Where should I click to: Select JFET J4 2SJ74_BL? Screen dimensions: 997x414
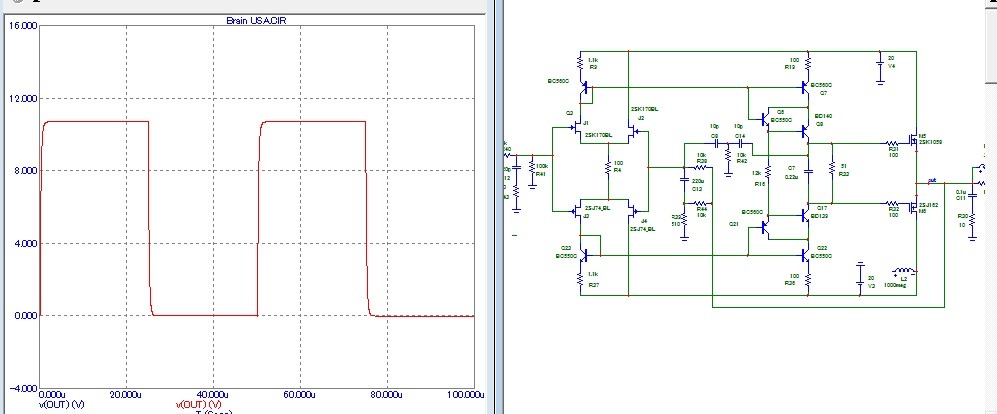tap(634, 209)
